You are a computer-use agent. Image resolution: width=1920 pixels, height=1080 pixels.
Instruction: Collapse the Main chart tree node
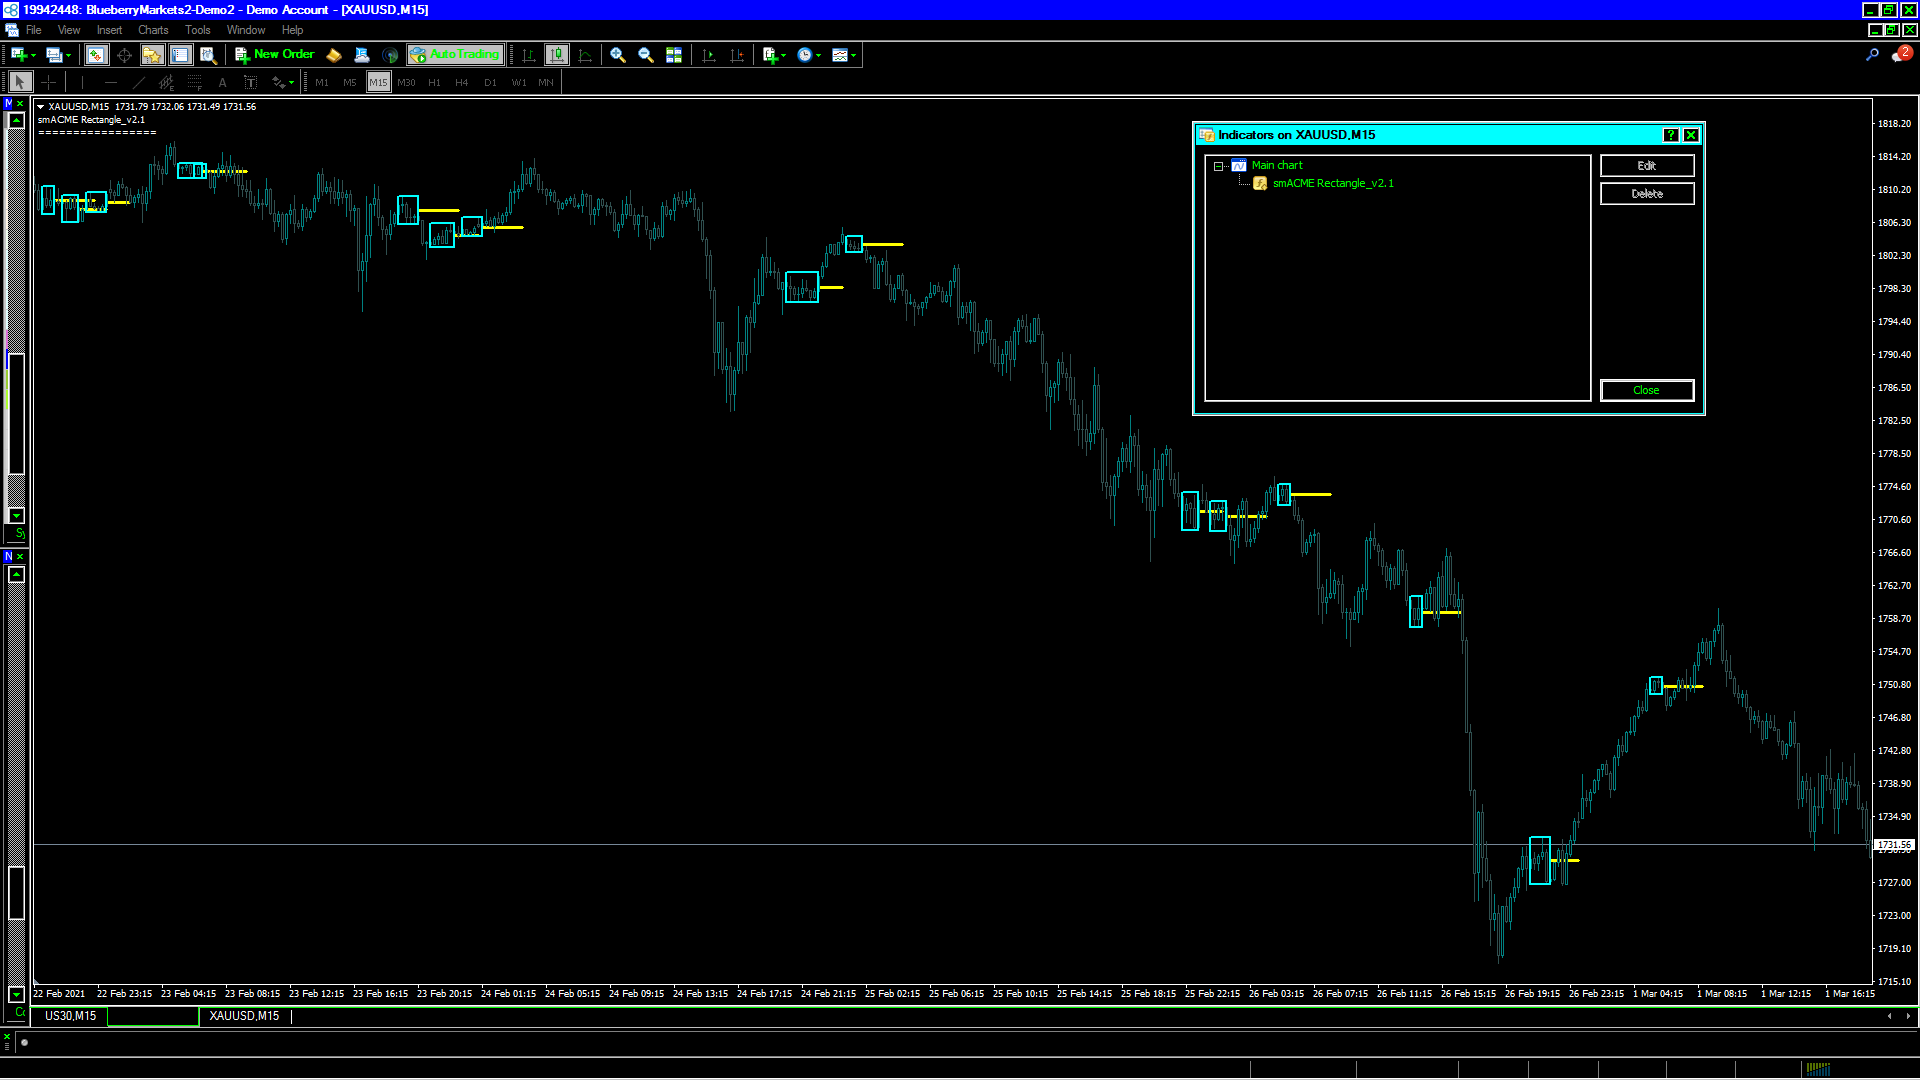click(1219, 166)
